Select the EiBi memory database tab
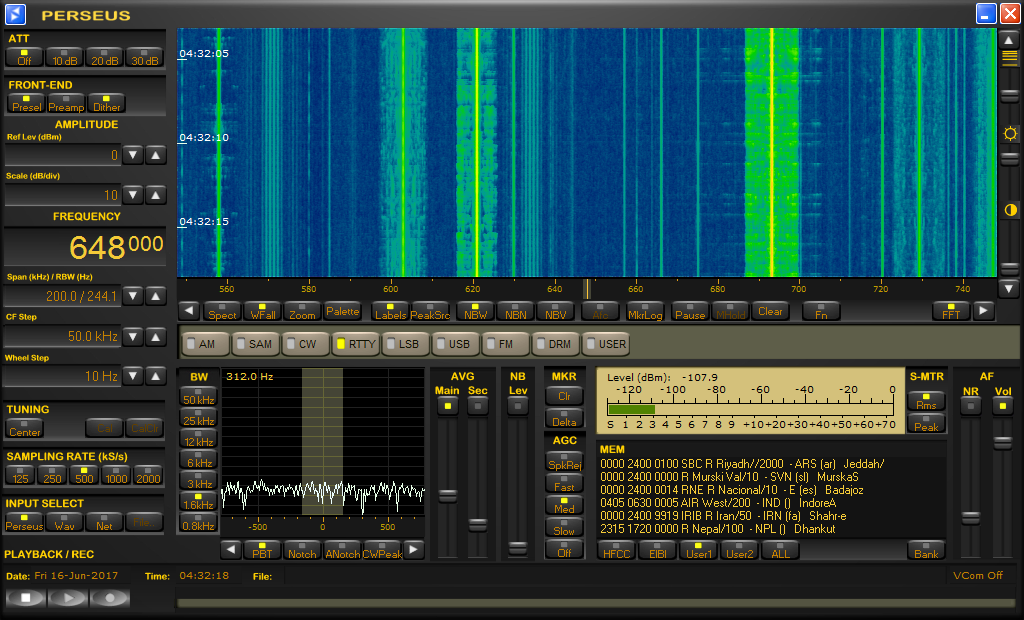The image size is (1024, 620). pos(657,550)
